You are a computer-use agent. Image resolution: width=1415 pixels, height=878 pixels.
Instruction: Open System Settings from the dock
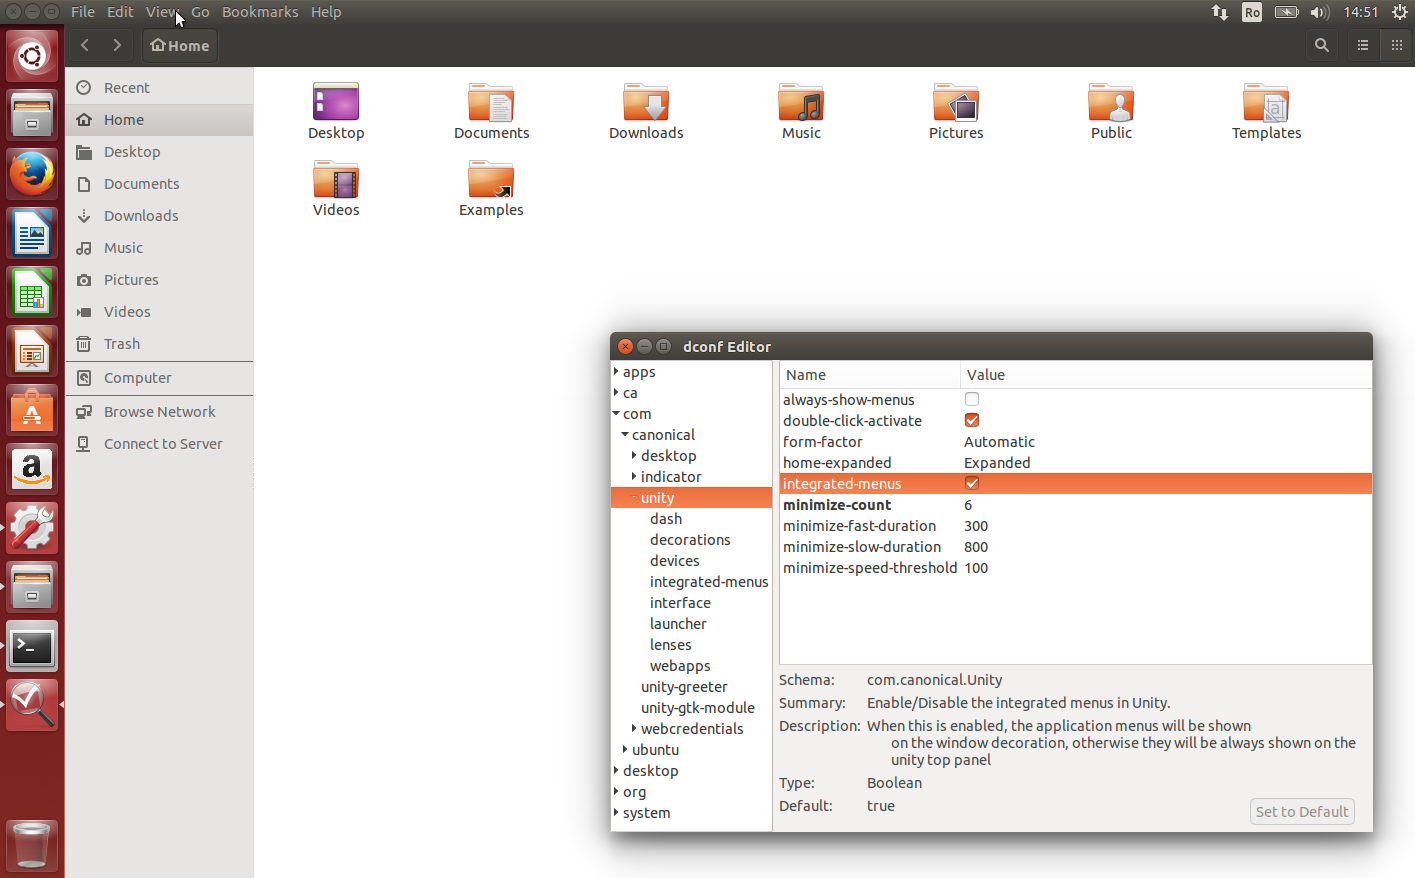32,528
